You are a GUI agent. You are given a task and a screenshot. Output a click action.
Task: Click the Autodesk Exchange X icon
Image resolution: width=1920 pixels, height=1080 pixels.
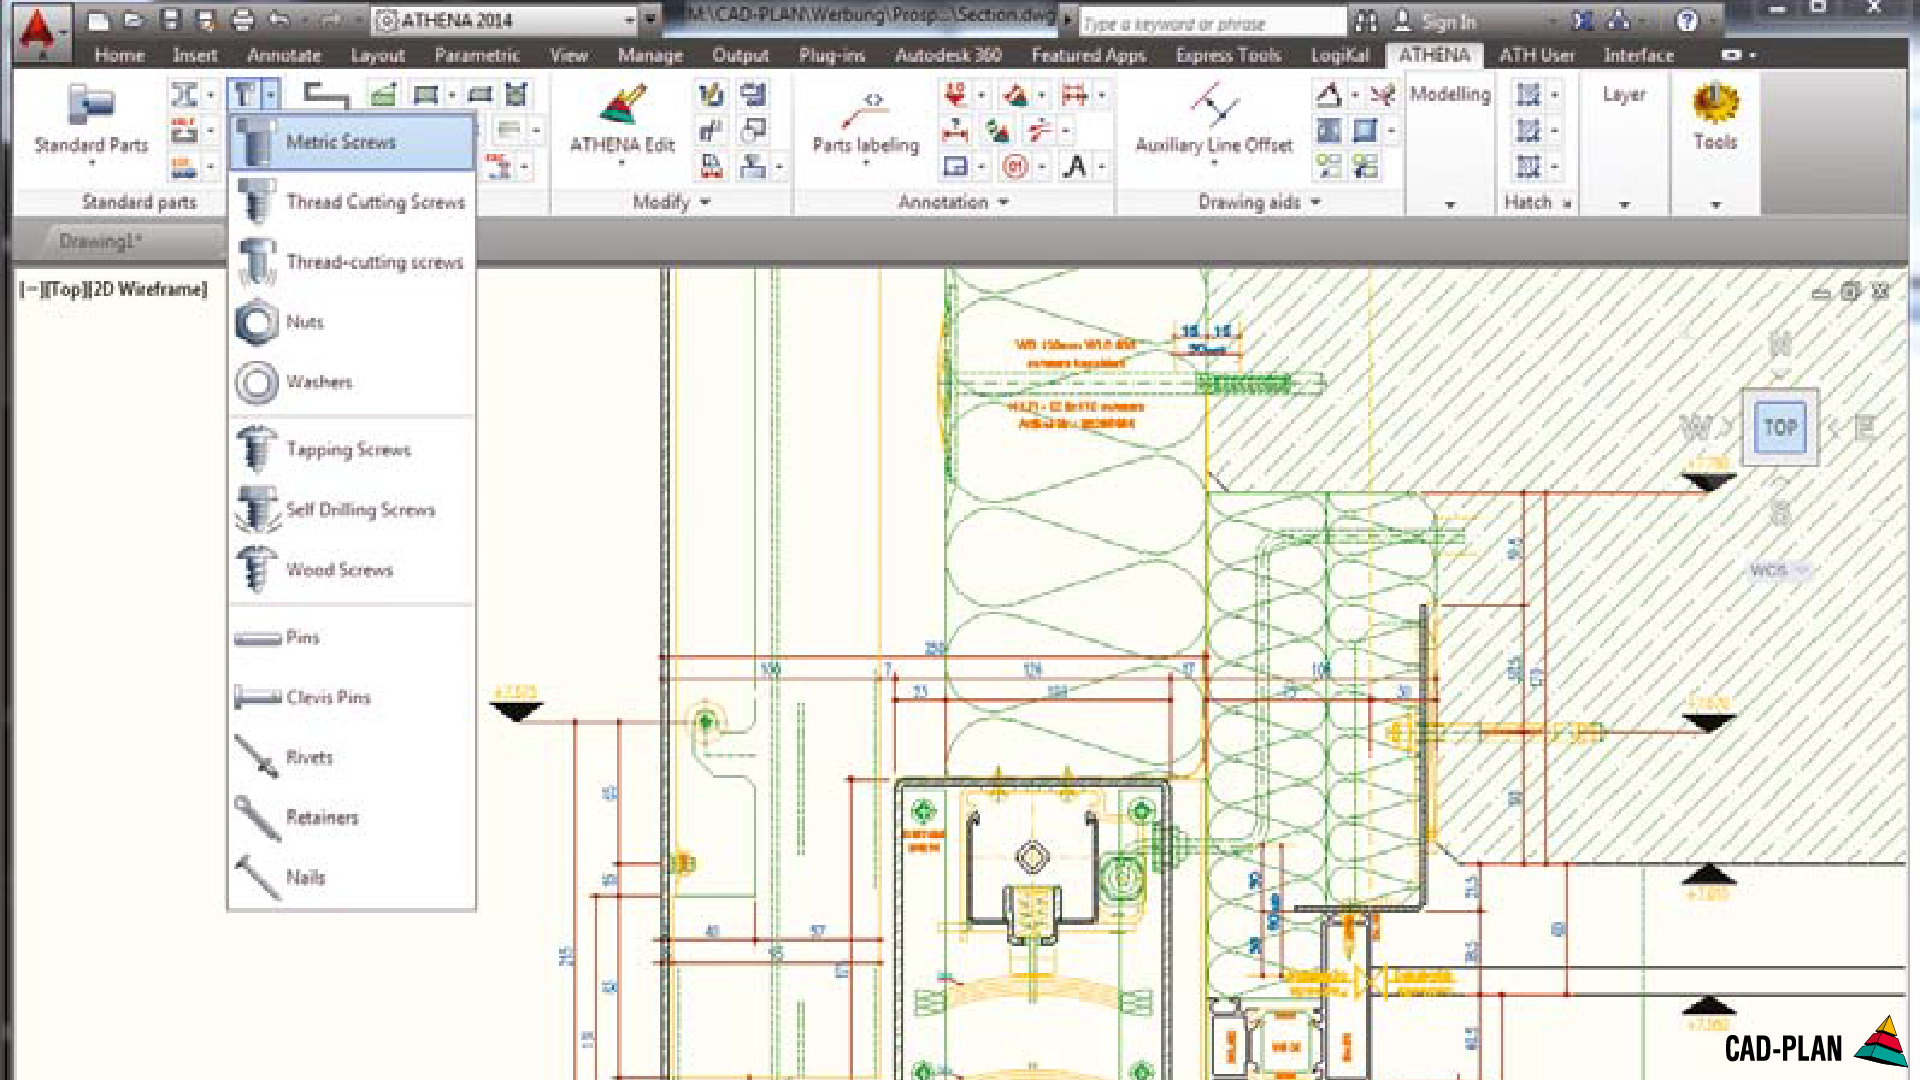(1582, 21)
